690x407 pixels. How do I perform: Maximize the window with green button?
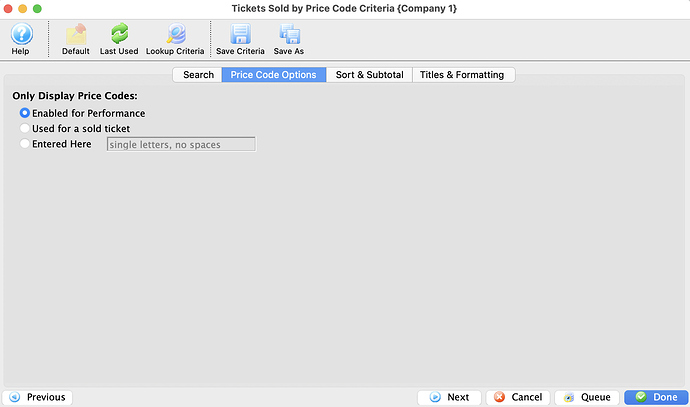tap(37, 8)
